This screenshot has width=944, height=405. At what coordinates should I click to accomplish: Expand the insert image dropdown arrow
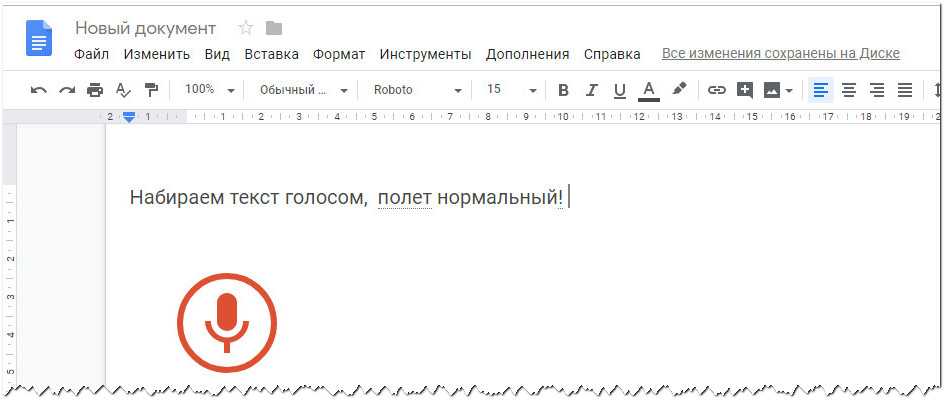[789, 91]
